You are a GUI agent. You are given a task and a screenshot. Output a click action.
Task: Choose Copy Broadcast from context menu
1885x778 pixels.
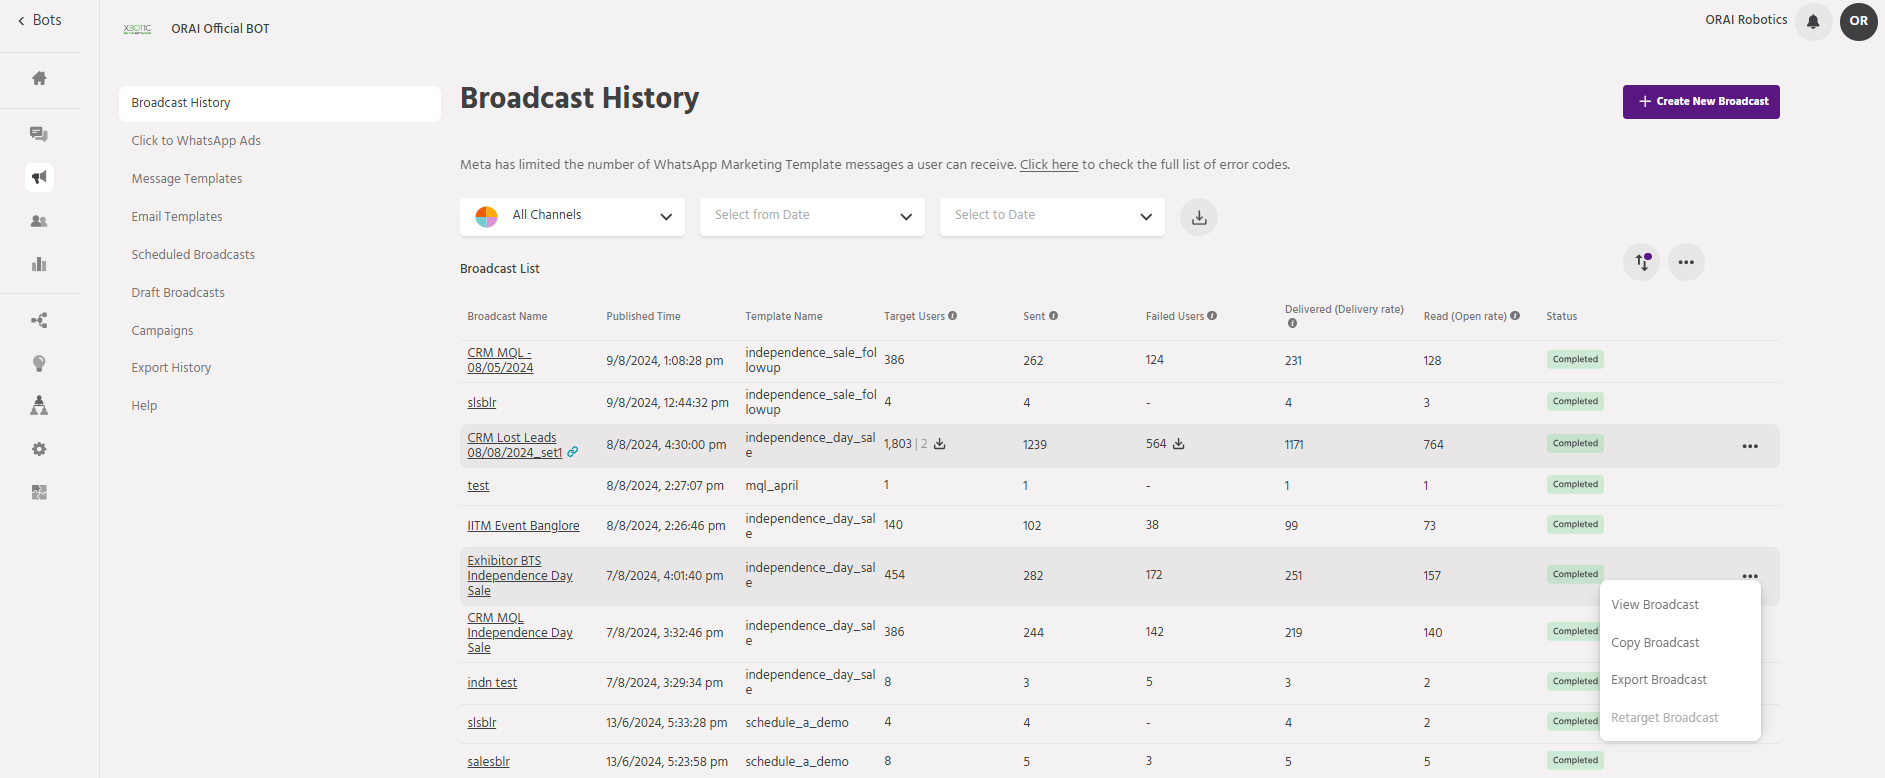1655,643
